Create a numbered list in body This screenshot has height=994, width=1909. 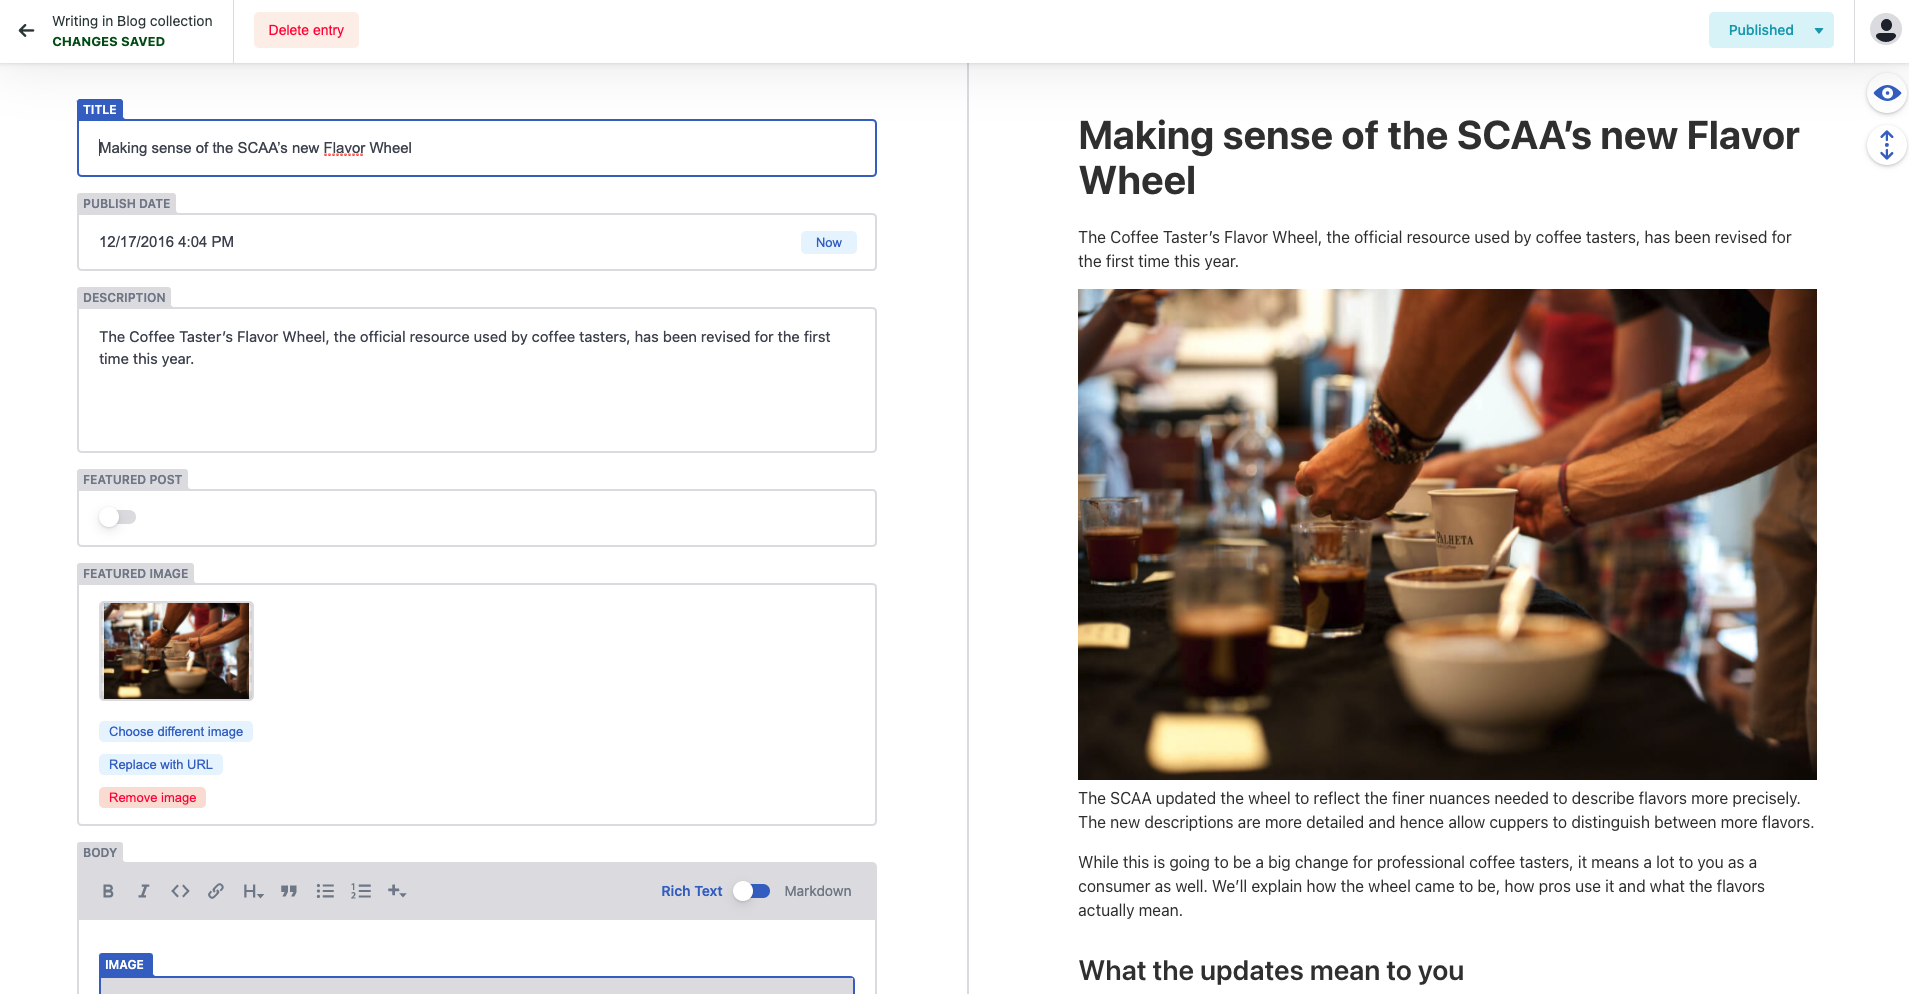pos(361,891)
